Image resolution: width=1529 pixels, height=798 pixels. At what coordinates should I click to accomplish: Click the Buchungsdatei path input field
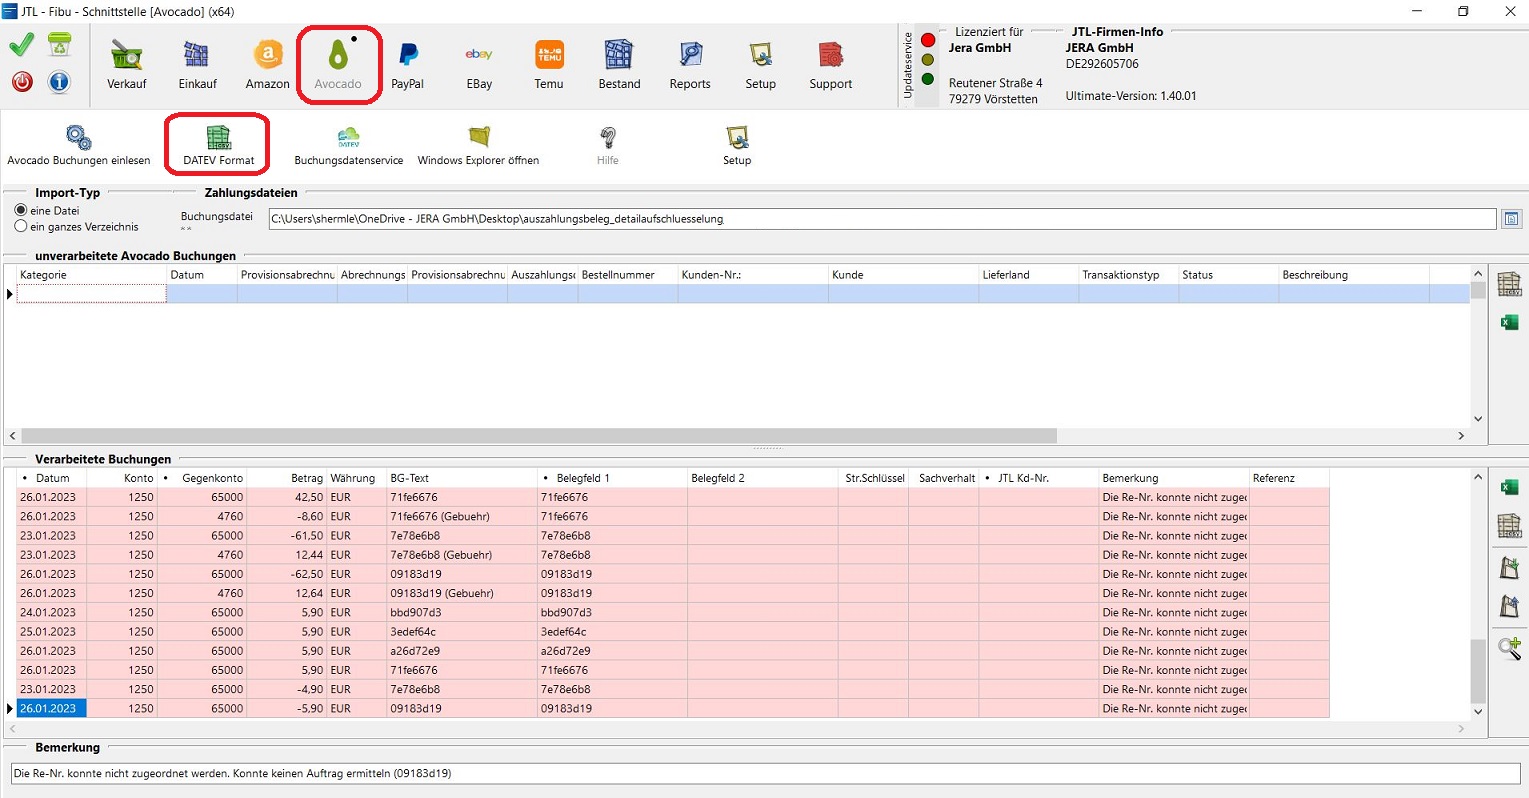880,219
